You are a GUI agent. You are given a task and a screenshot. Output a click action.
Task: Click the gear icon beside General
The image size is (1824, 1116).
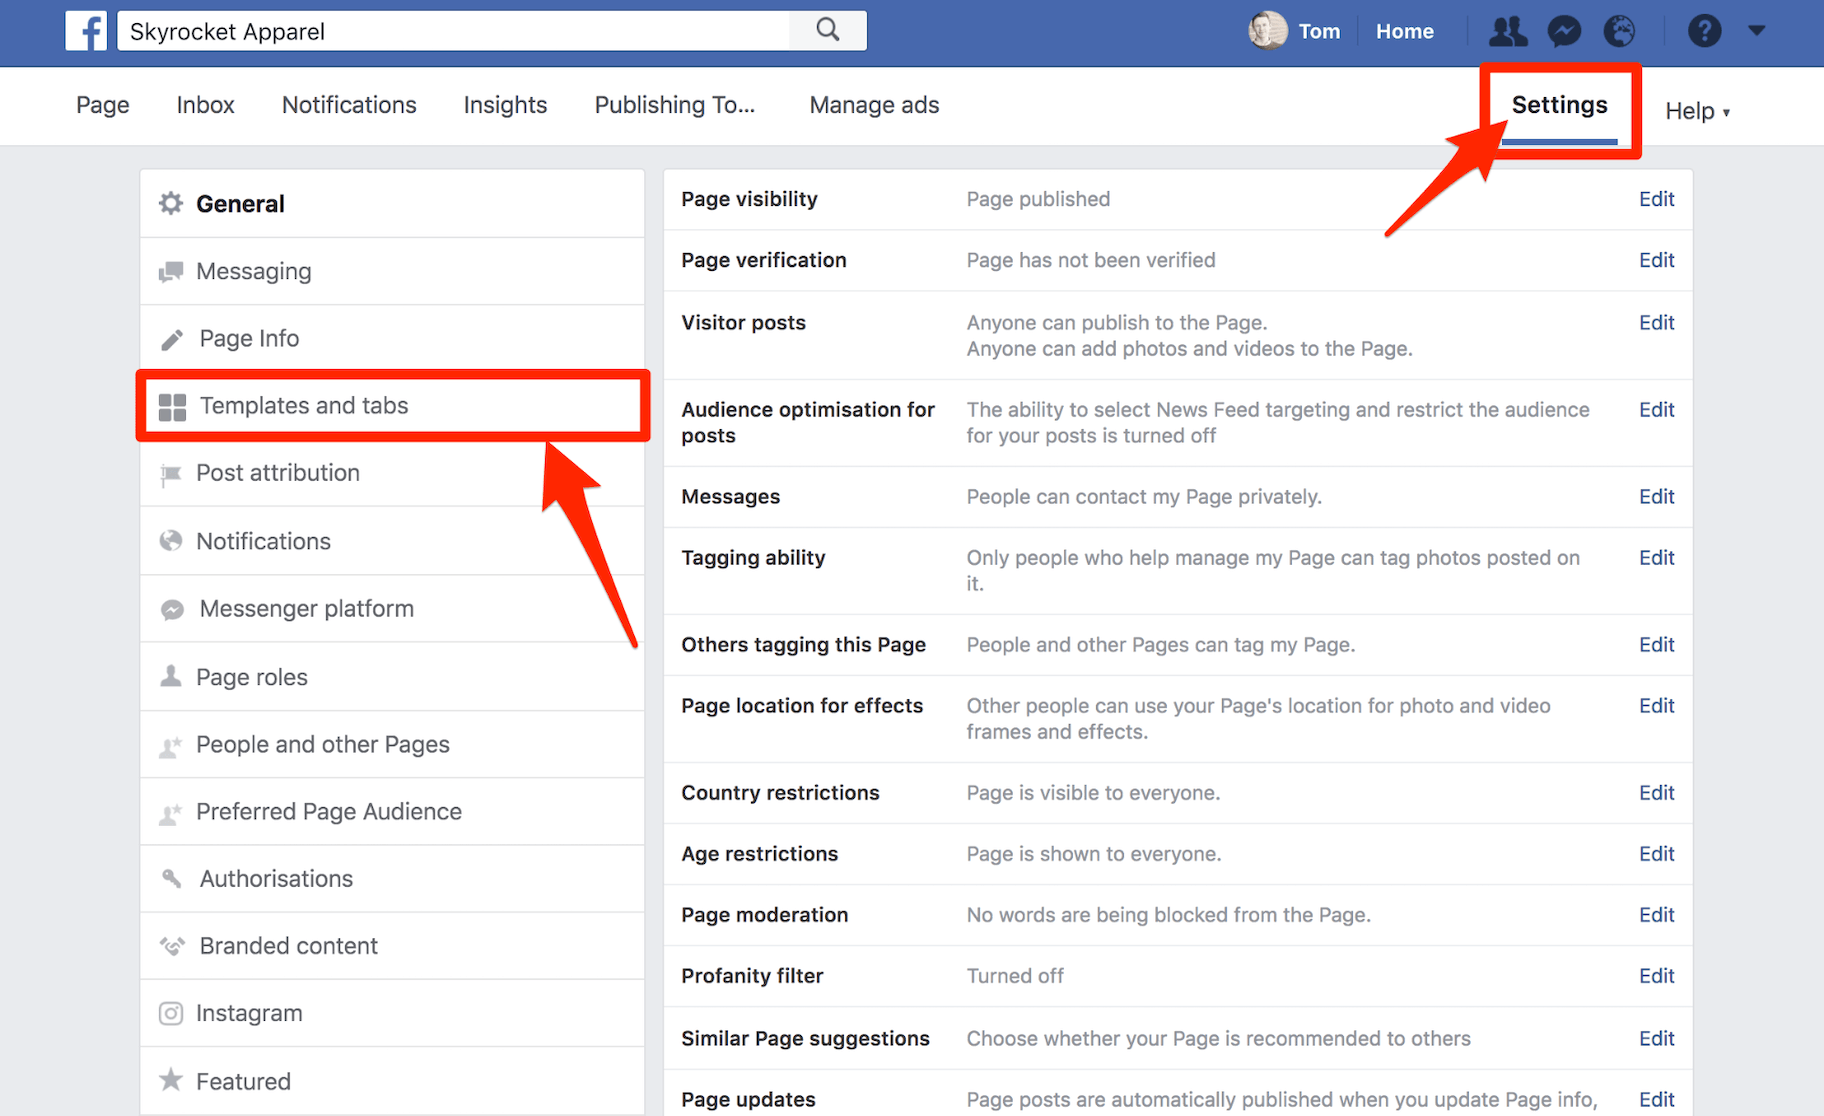coord(171,203)
